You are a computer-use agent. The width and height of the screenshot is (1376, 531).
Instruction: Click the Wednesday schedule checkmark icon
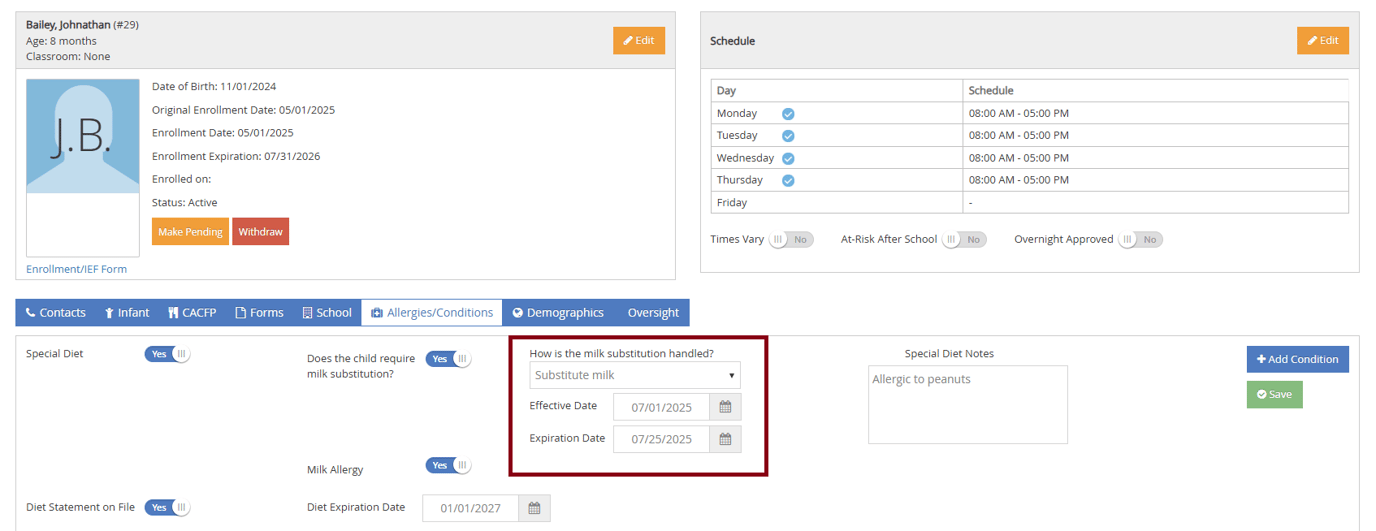coord(788,158)
